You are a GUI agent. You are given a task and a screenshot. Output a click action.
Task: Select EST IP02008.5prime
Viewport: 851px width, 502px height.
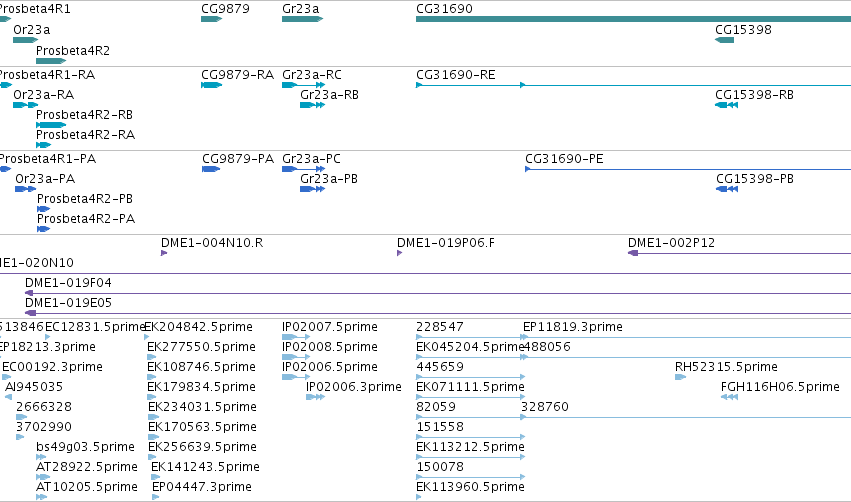[x=329, y=347]
